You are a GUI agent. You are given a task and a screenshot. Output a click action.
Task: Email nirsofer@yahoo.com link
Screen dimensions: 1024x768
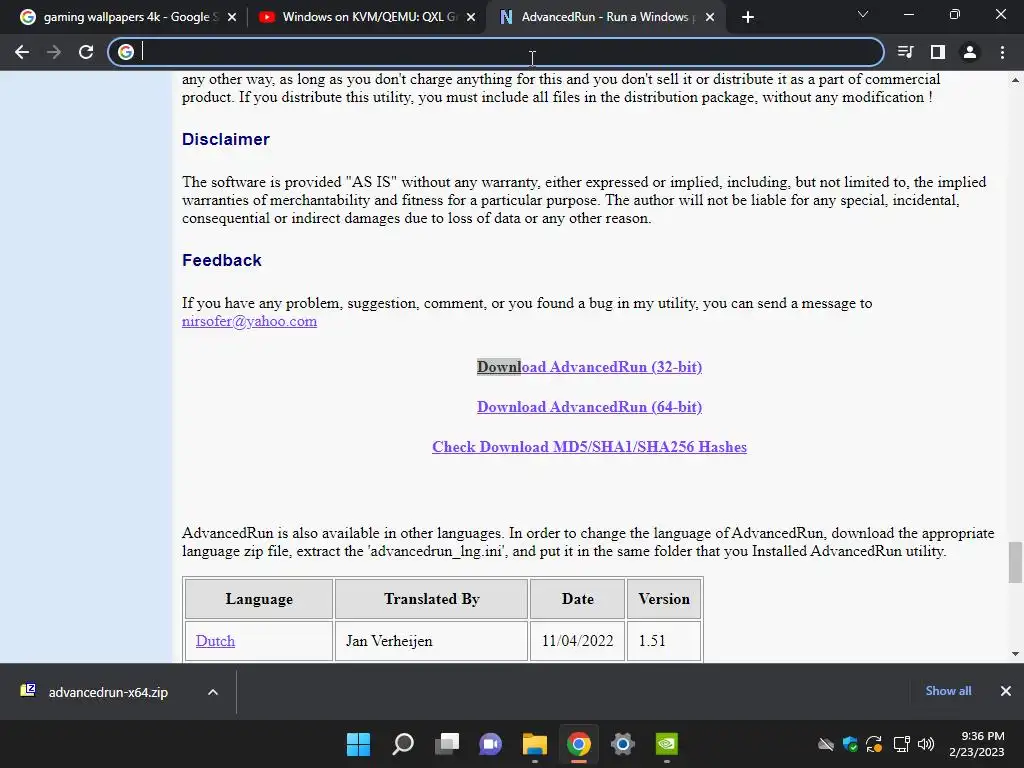click(x=249, y=321)
